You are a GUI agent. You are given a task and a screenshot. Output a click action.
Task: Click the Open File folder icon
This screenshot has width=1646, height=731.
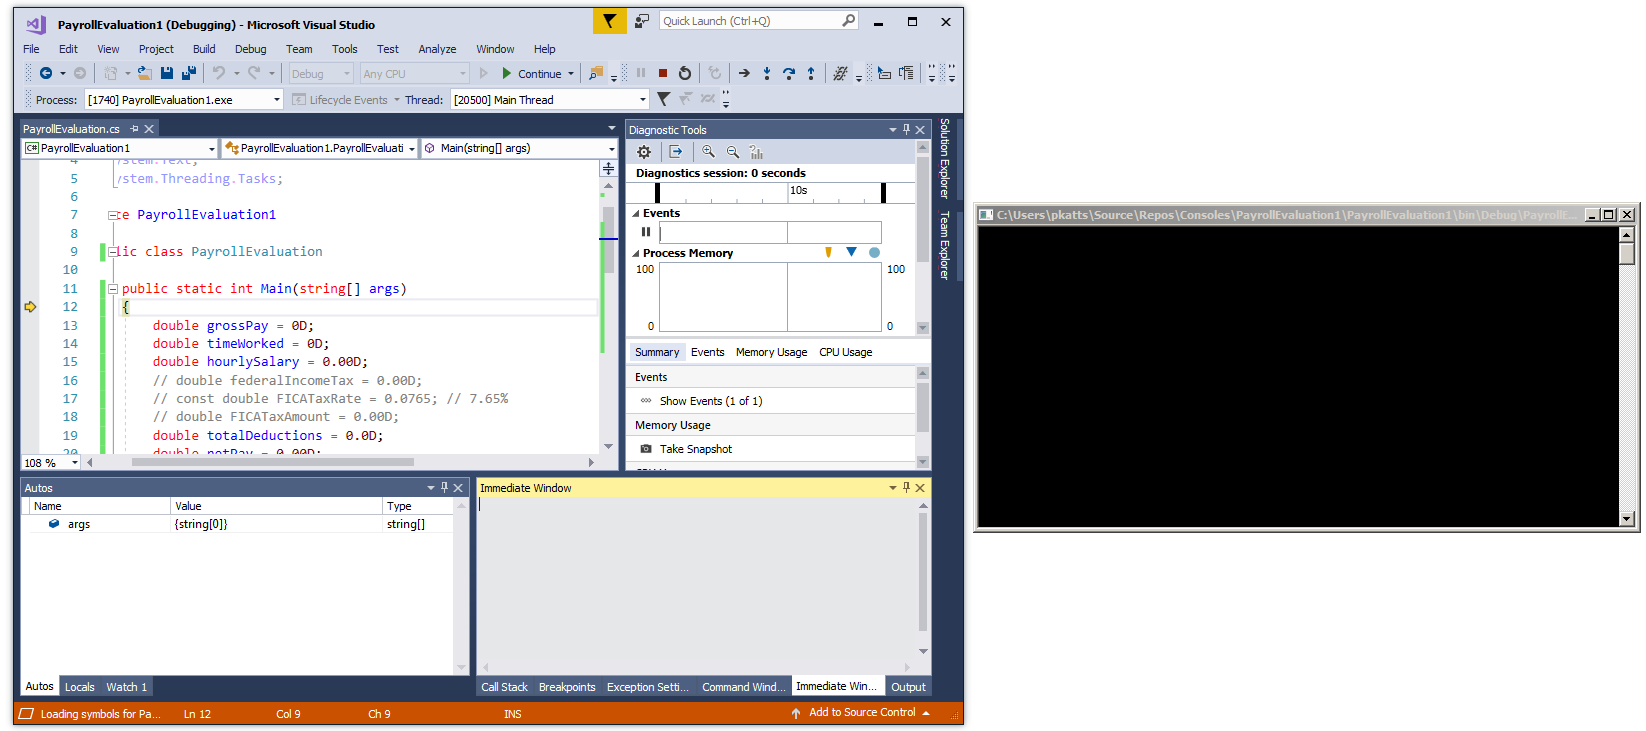[x=145, y=73]
